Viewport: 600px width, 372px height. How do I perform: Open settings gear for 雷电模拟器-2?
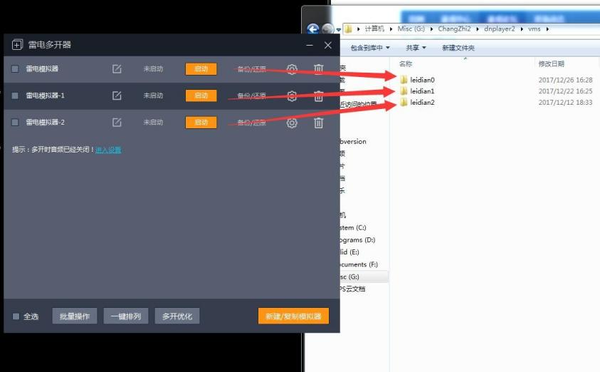(x=292, y=123)
